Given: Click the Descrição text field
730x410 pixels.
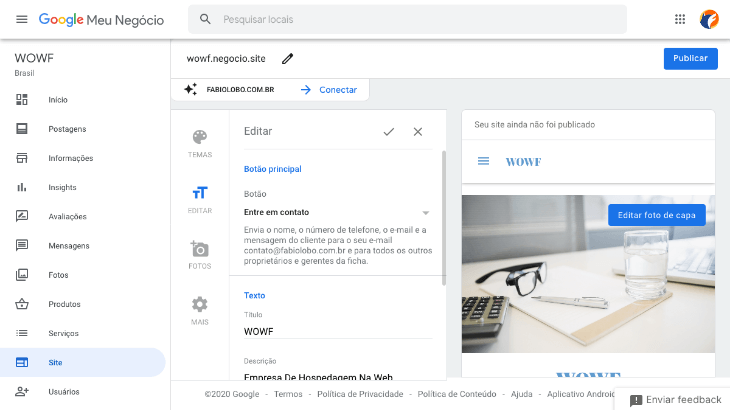Looking at the screenshot, I should [x=338, y=376].
